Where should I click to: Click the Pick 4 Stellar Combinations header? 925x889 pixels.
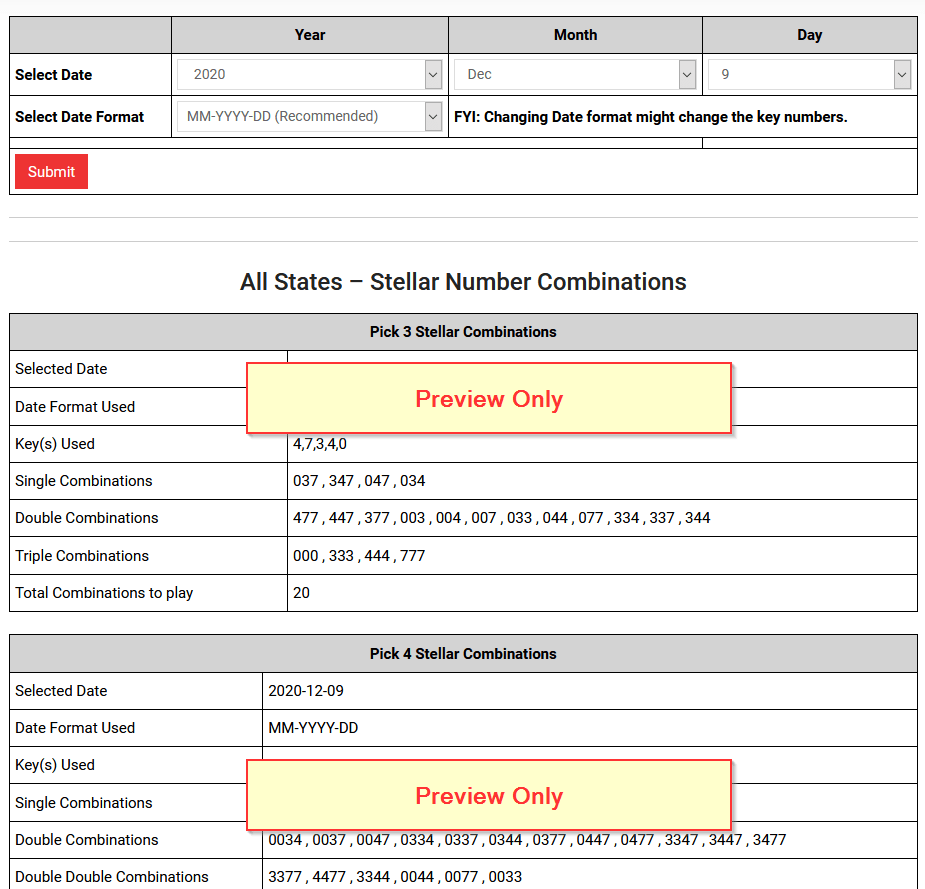[463, 654]
